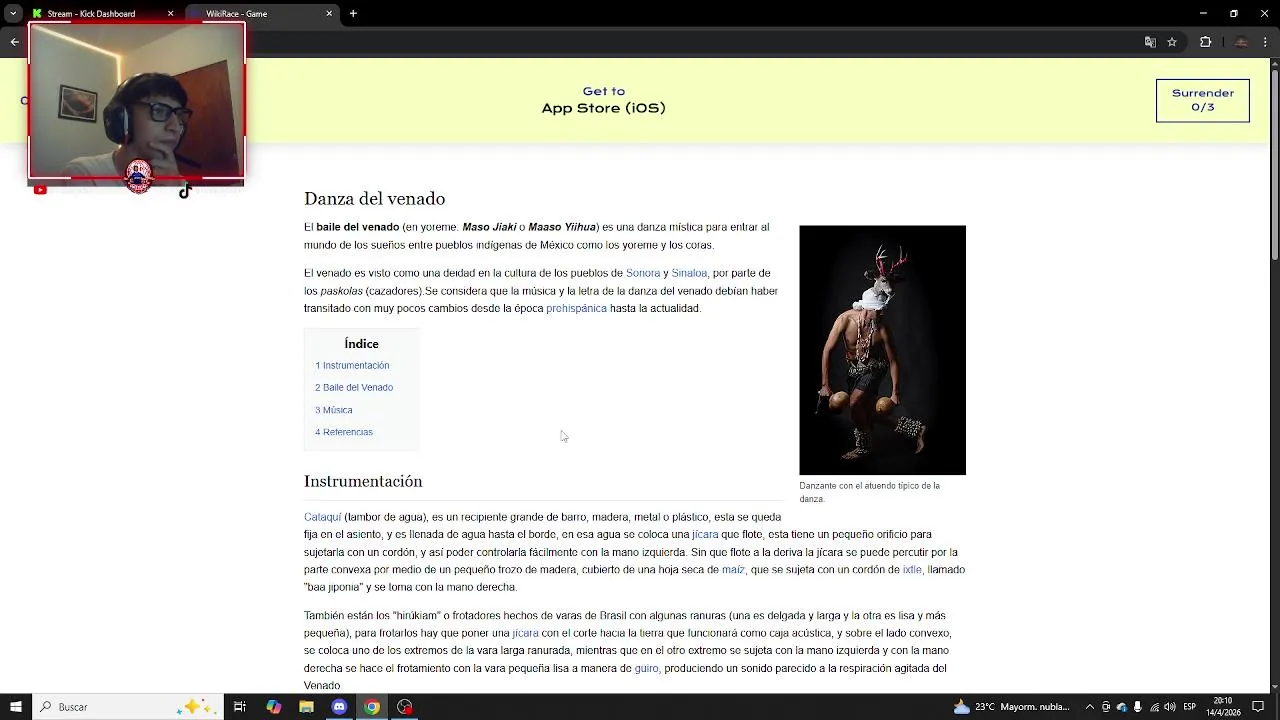Follow the Sinaloa link
1280x720 pixels.
(x=689, y=273)
